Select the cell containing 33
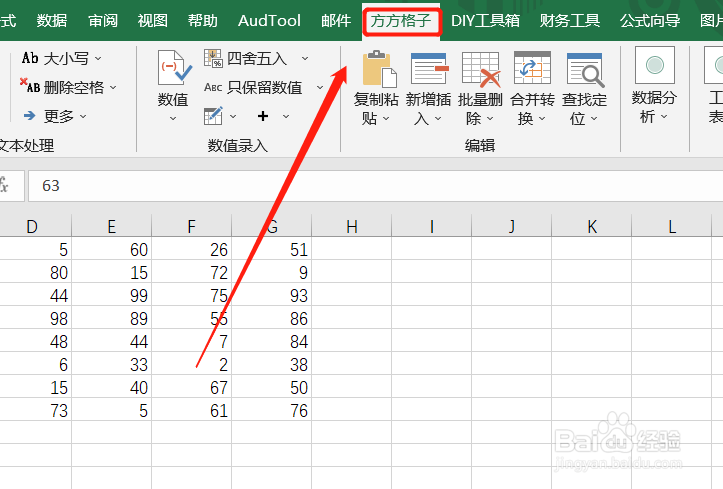This screenshot has height=489, width=723. 112,365
